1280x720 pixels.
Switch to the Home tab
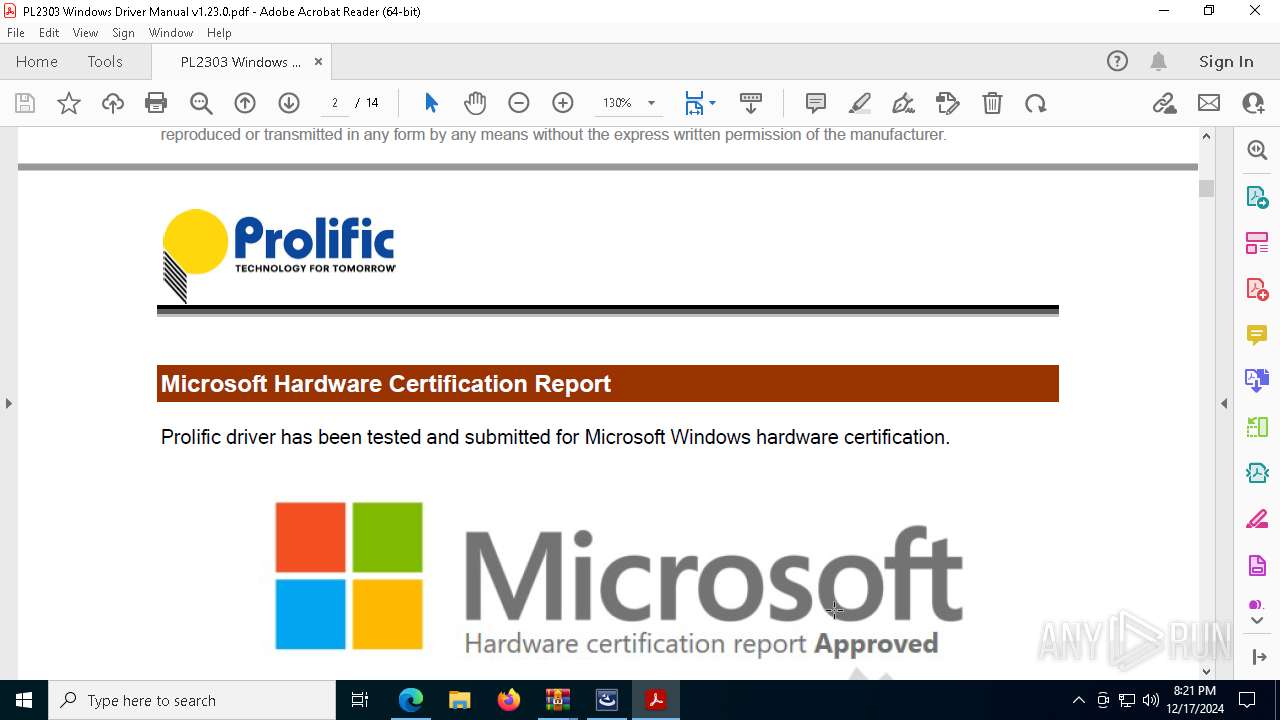(37, 62)
